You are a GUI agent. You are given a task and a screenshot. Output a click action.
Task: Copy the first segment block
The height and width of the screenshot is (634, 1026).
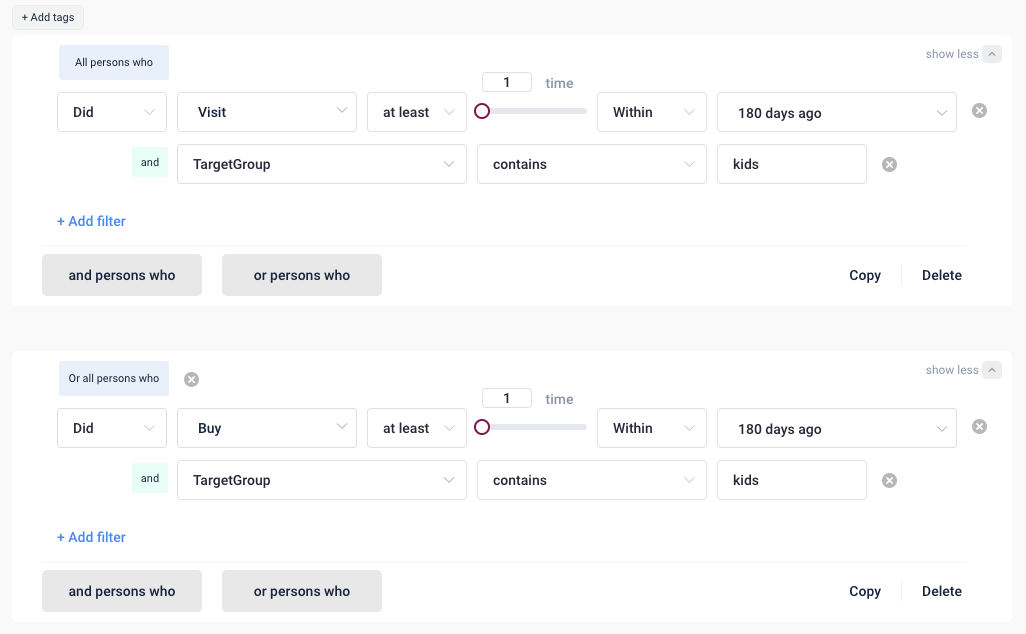pyautogui.click(x=864, y=275)
